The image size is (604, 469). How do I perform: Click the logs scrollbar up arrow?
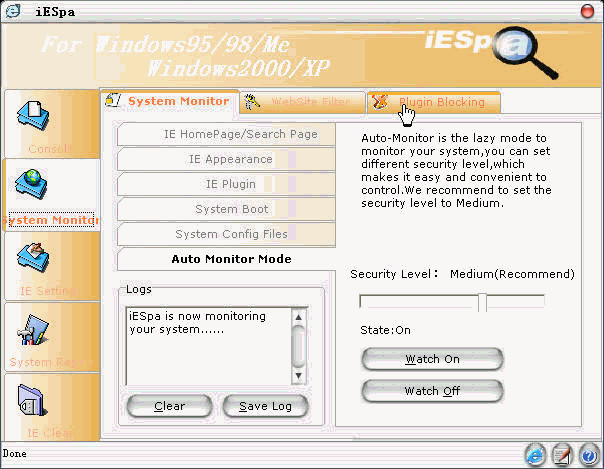click(299, 317)
